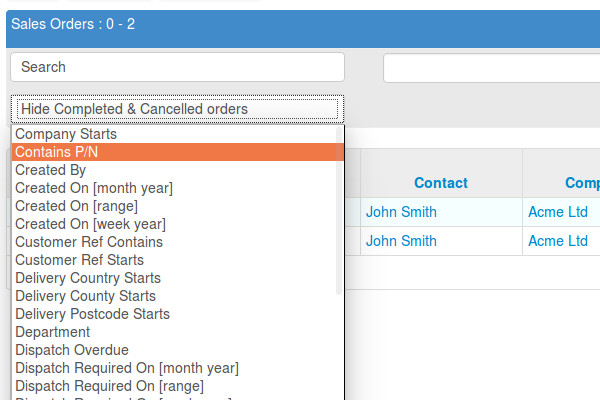The height and width of the screenshot is (400, 600).
Task: Choose the Contains P/N filter option
Action: coord(57,152)
